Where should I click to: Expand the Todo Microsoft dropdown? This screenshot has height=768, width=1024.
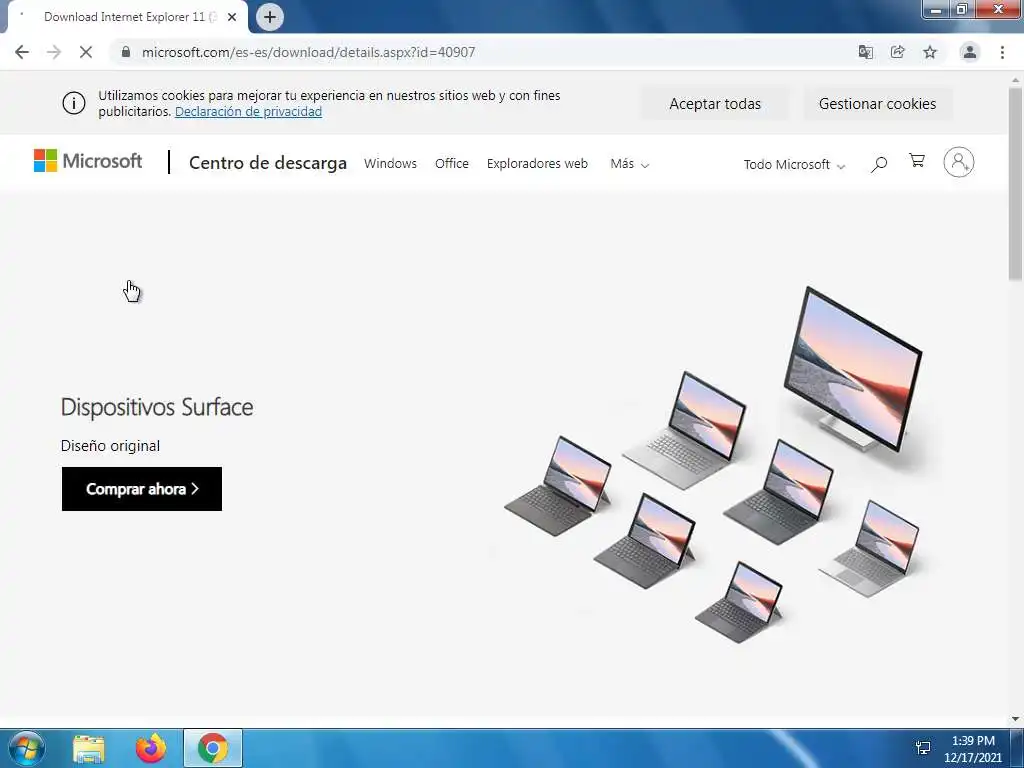point(794,165)
